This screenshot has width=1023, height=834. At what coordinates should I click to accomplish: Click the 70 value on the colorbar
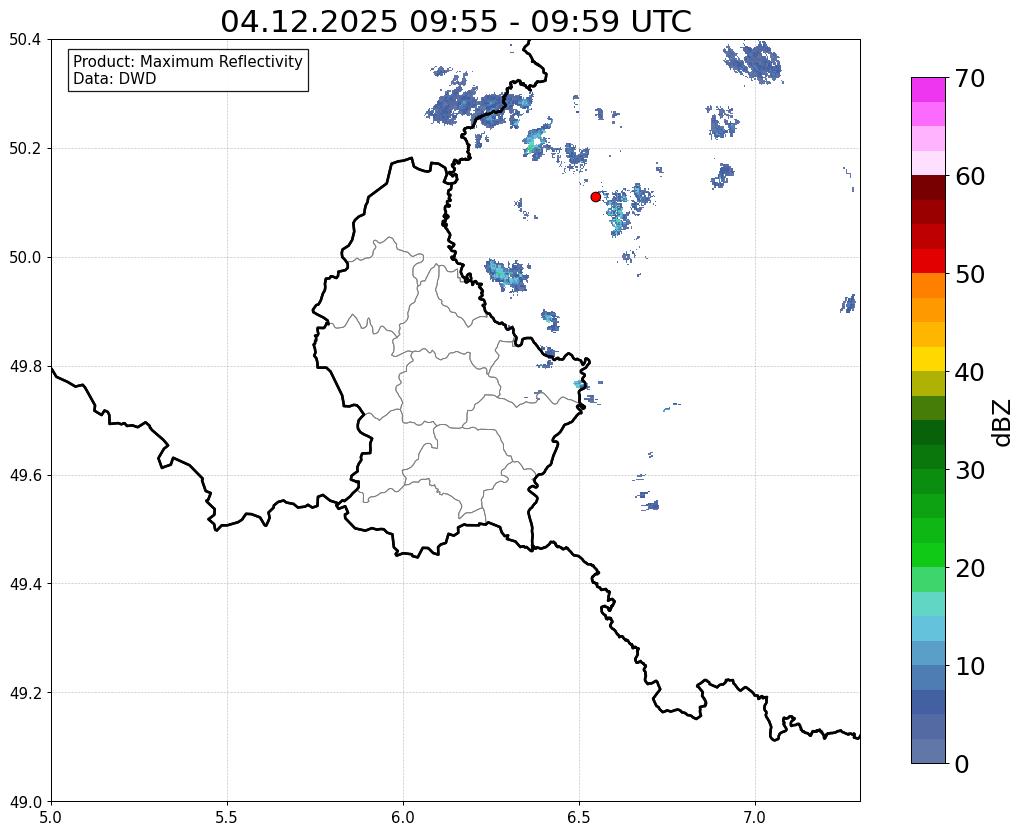970,79
